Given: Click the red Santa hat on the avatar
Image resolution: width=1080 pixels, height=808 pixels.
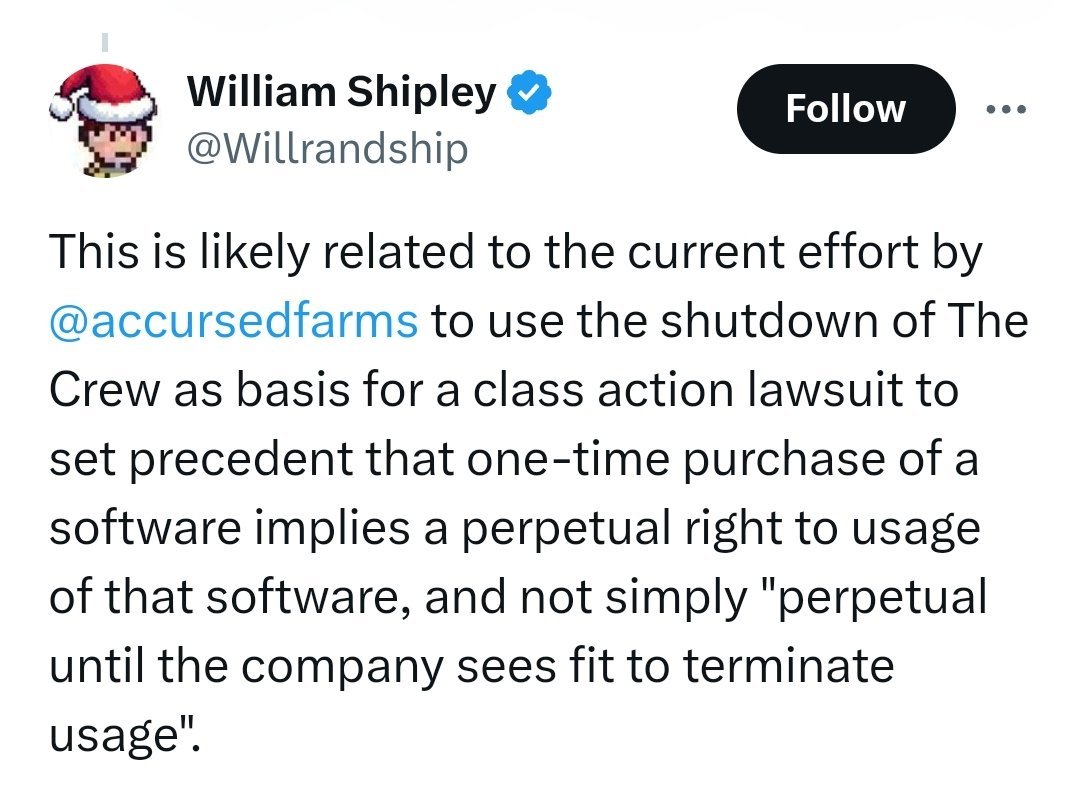Looking at the screenshot, I should coord(103,92).
